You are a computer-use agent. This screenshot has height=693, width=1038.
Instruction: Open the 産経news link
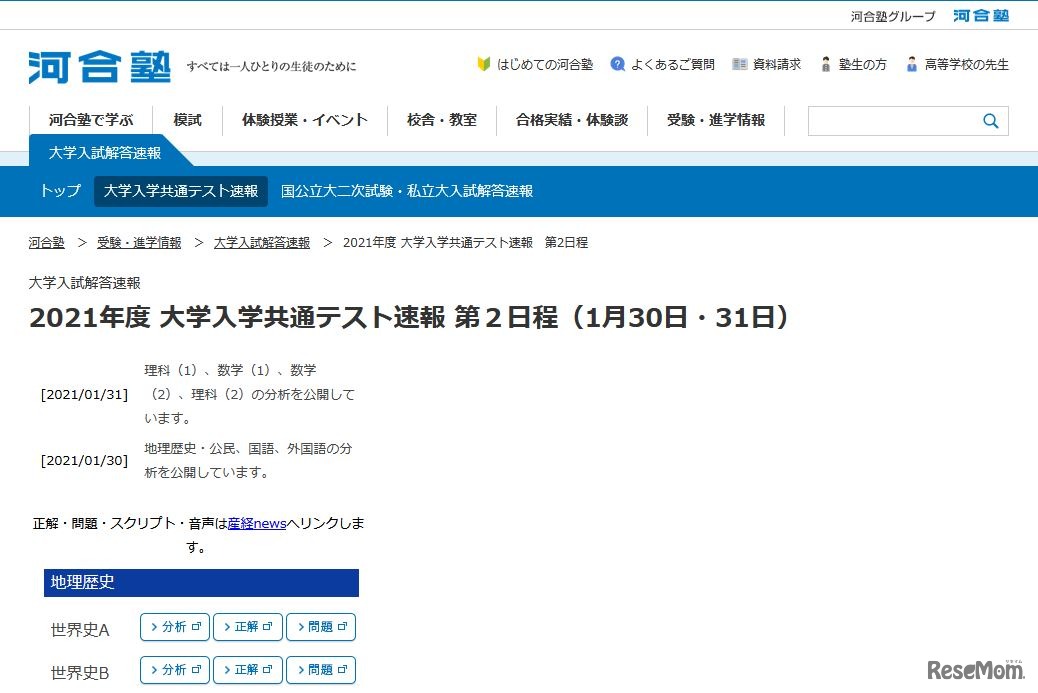click(257, 523)
